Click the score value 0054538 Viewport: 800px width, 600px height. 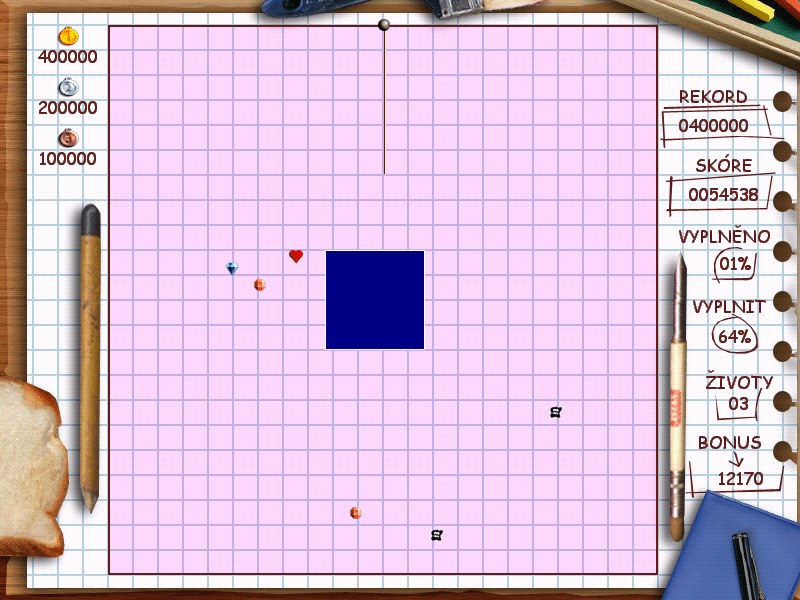coord(723,194)
